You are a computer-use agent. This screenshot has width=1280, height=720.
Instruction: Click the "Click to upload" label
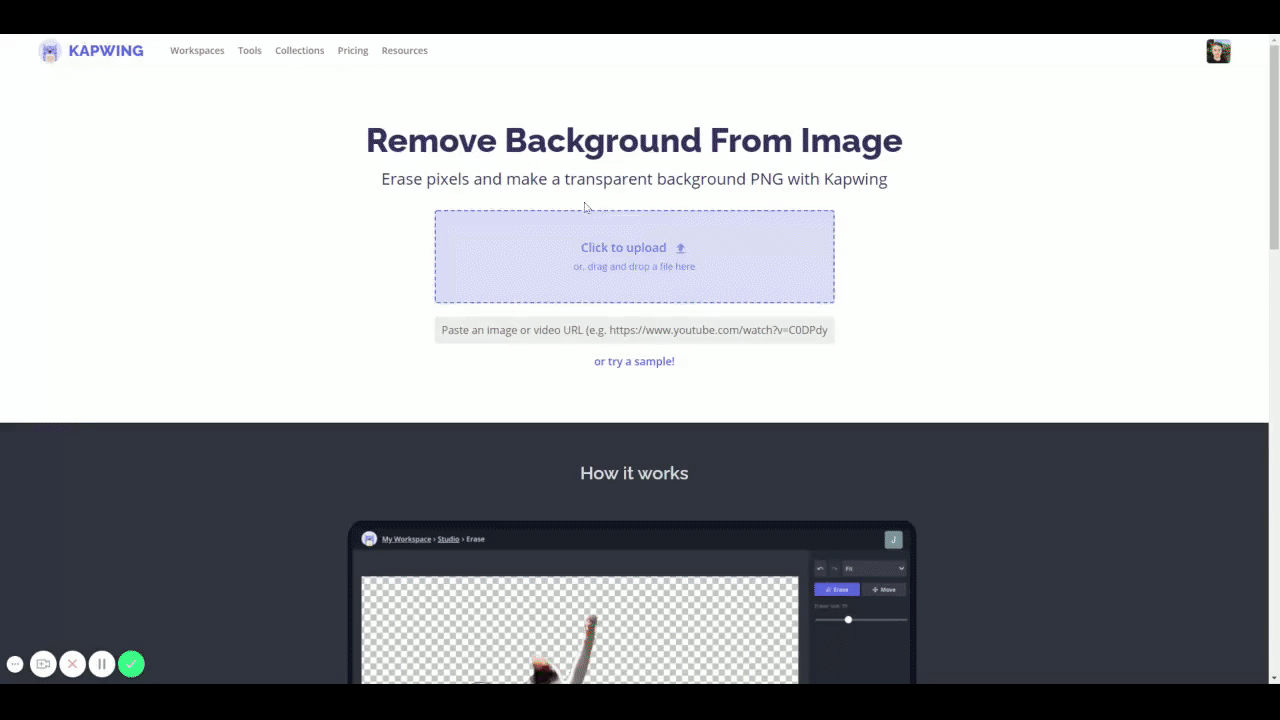[x=623, y=248]
